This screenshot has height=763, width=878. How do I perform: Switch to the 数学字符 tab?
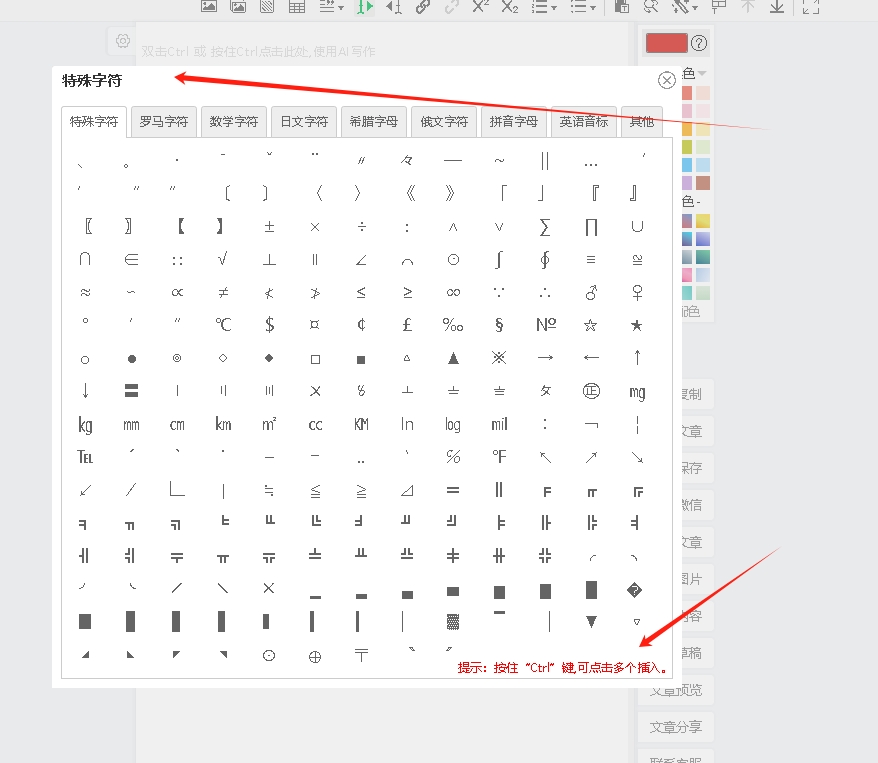point(234,122)
